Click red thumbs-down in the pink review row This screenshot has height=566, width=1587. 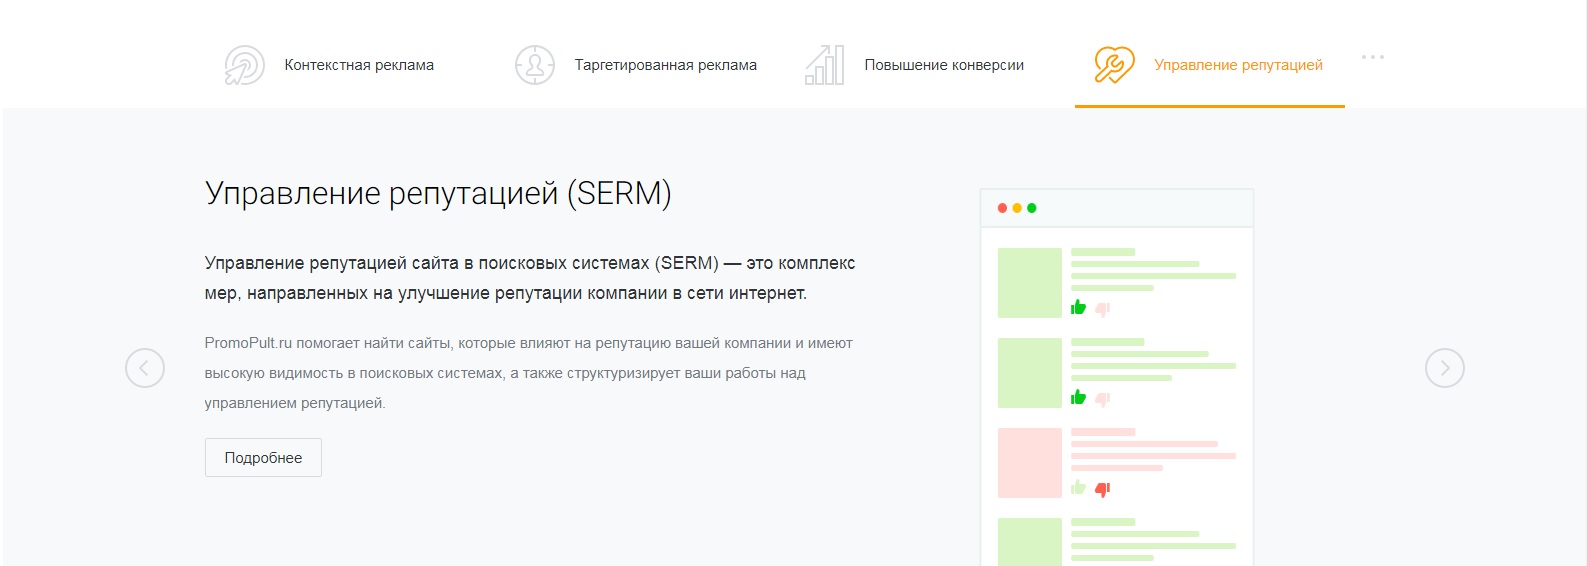tap(1102, 489)
